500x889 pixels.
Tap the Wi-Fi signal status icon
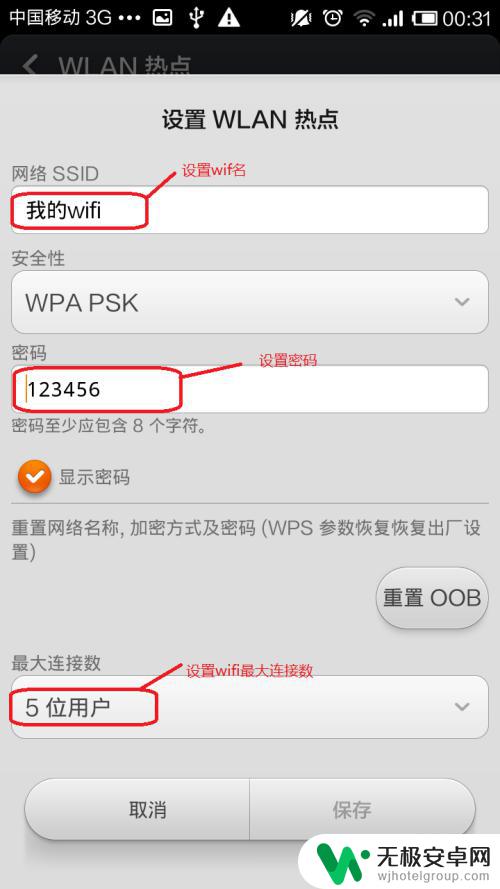363,19
